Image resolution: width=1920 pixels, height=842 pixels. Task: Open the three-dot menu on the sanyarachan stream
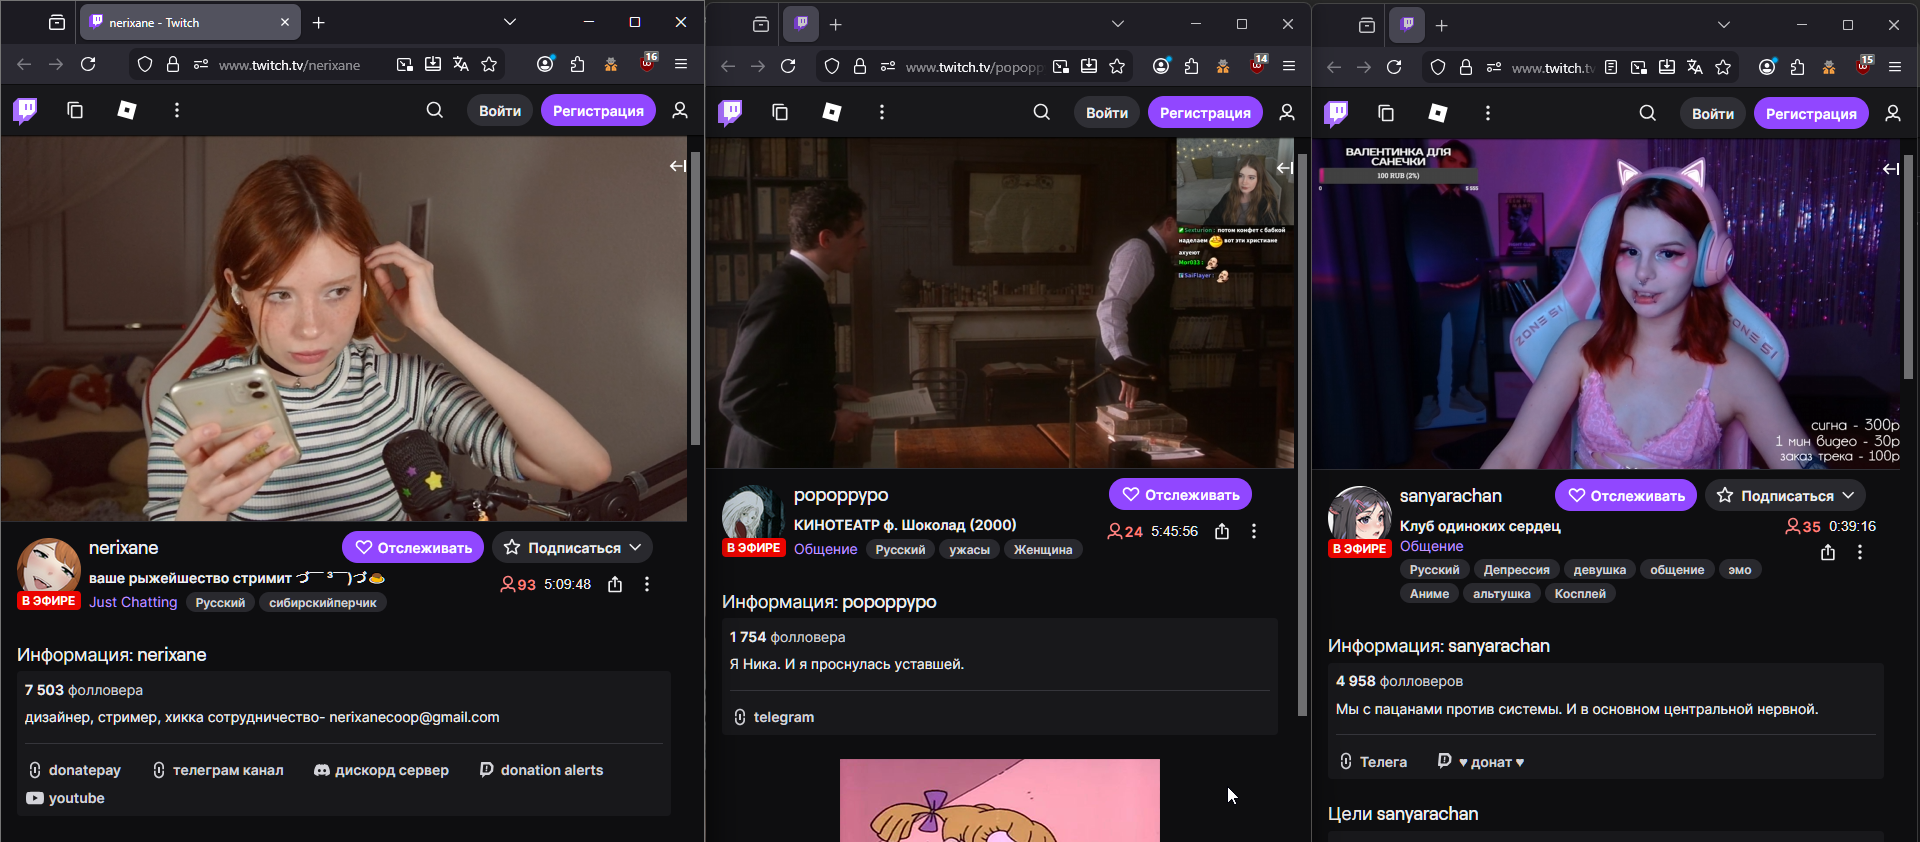[x=1859, y=552]
